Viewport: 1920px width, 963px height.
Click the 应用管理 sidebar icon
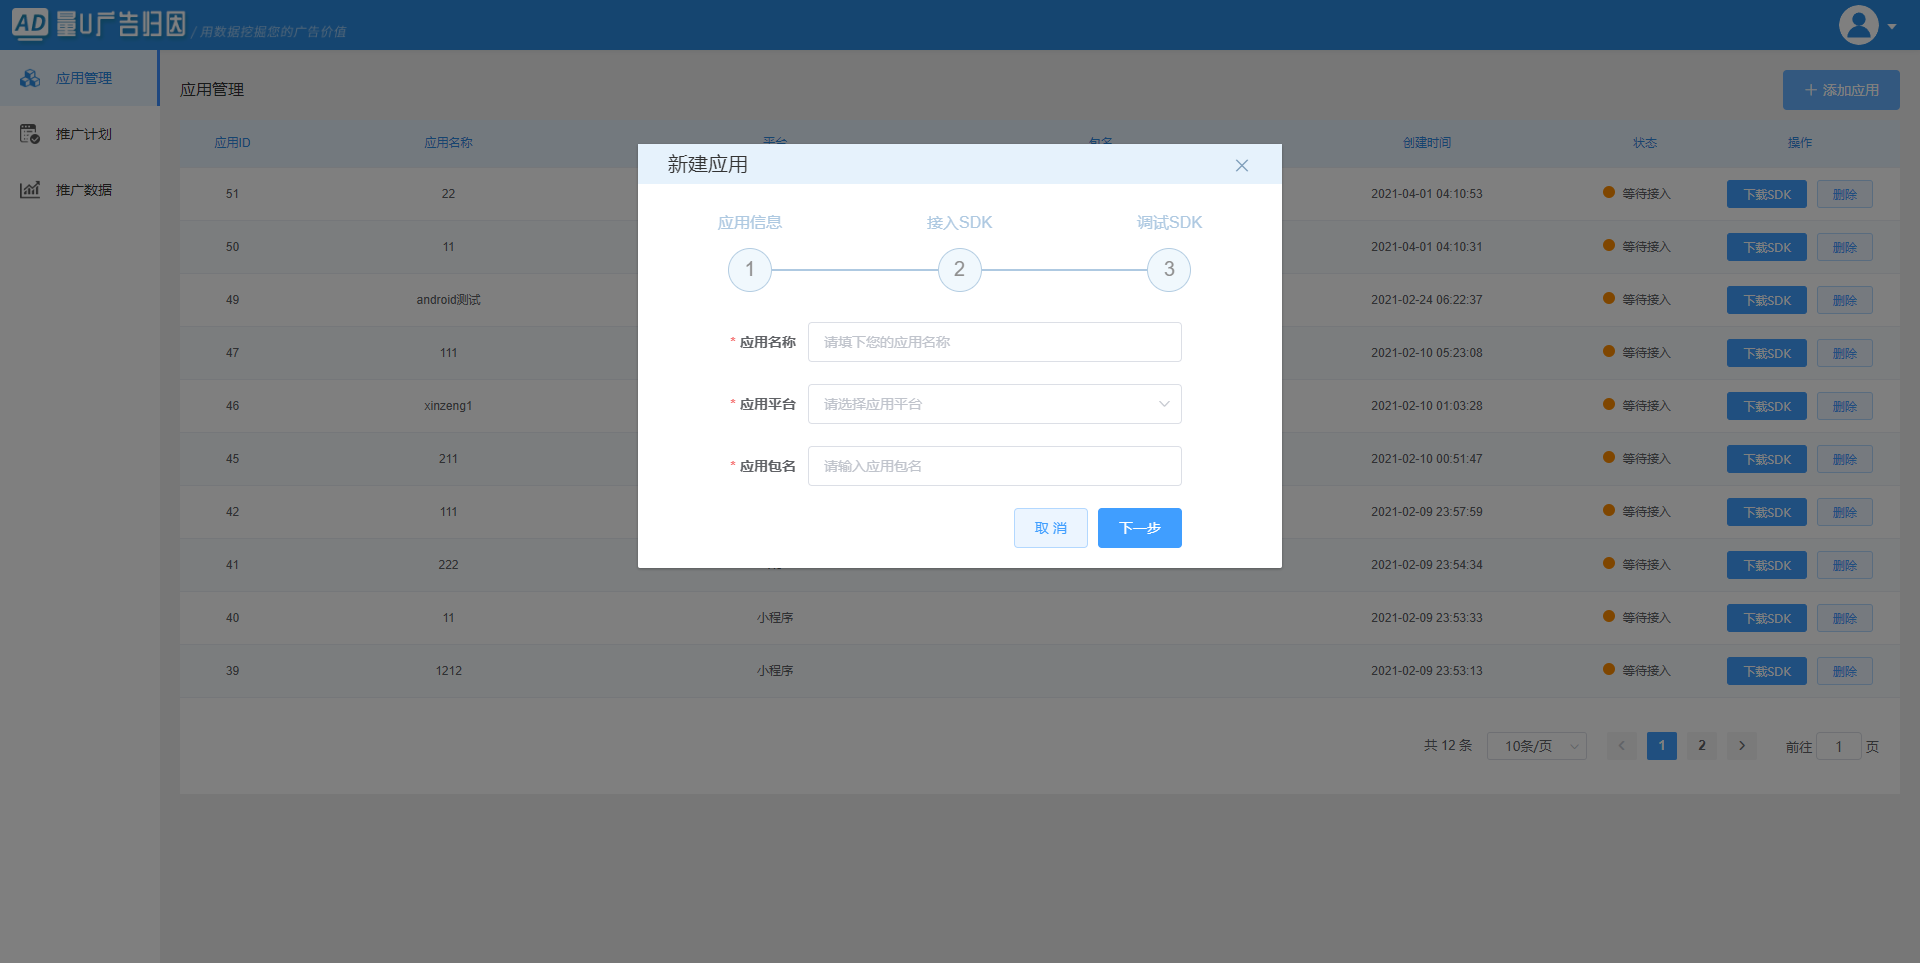click(30, 78)
